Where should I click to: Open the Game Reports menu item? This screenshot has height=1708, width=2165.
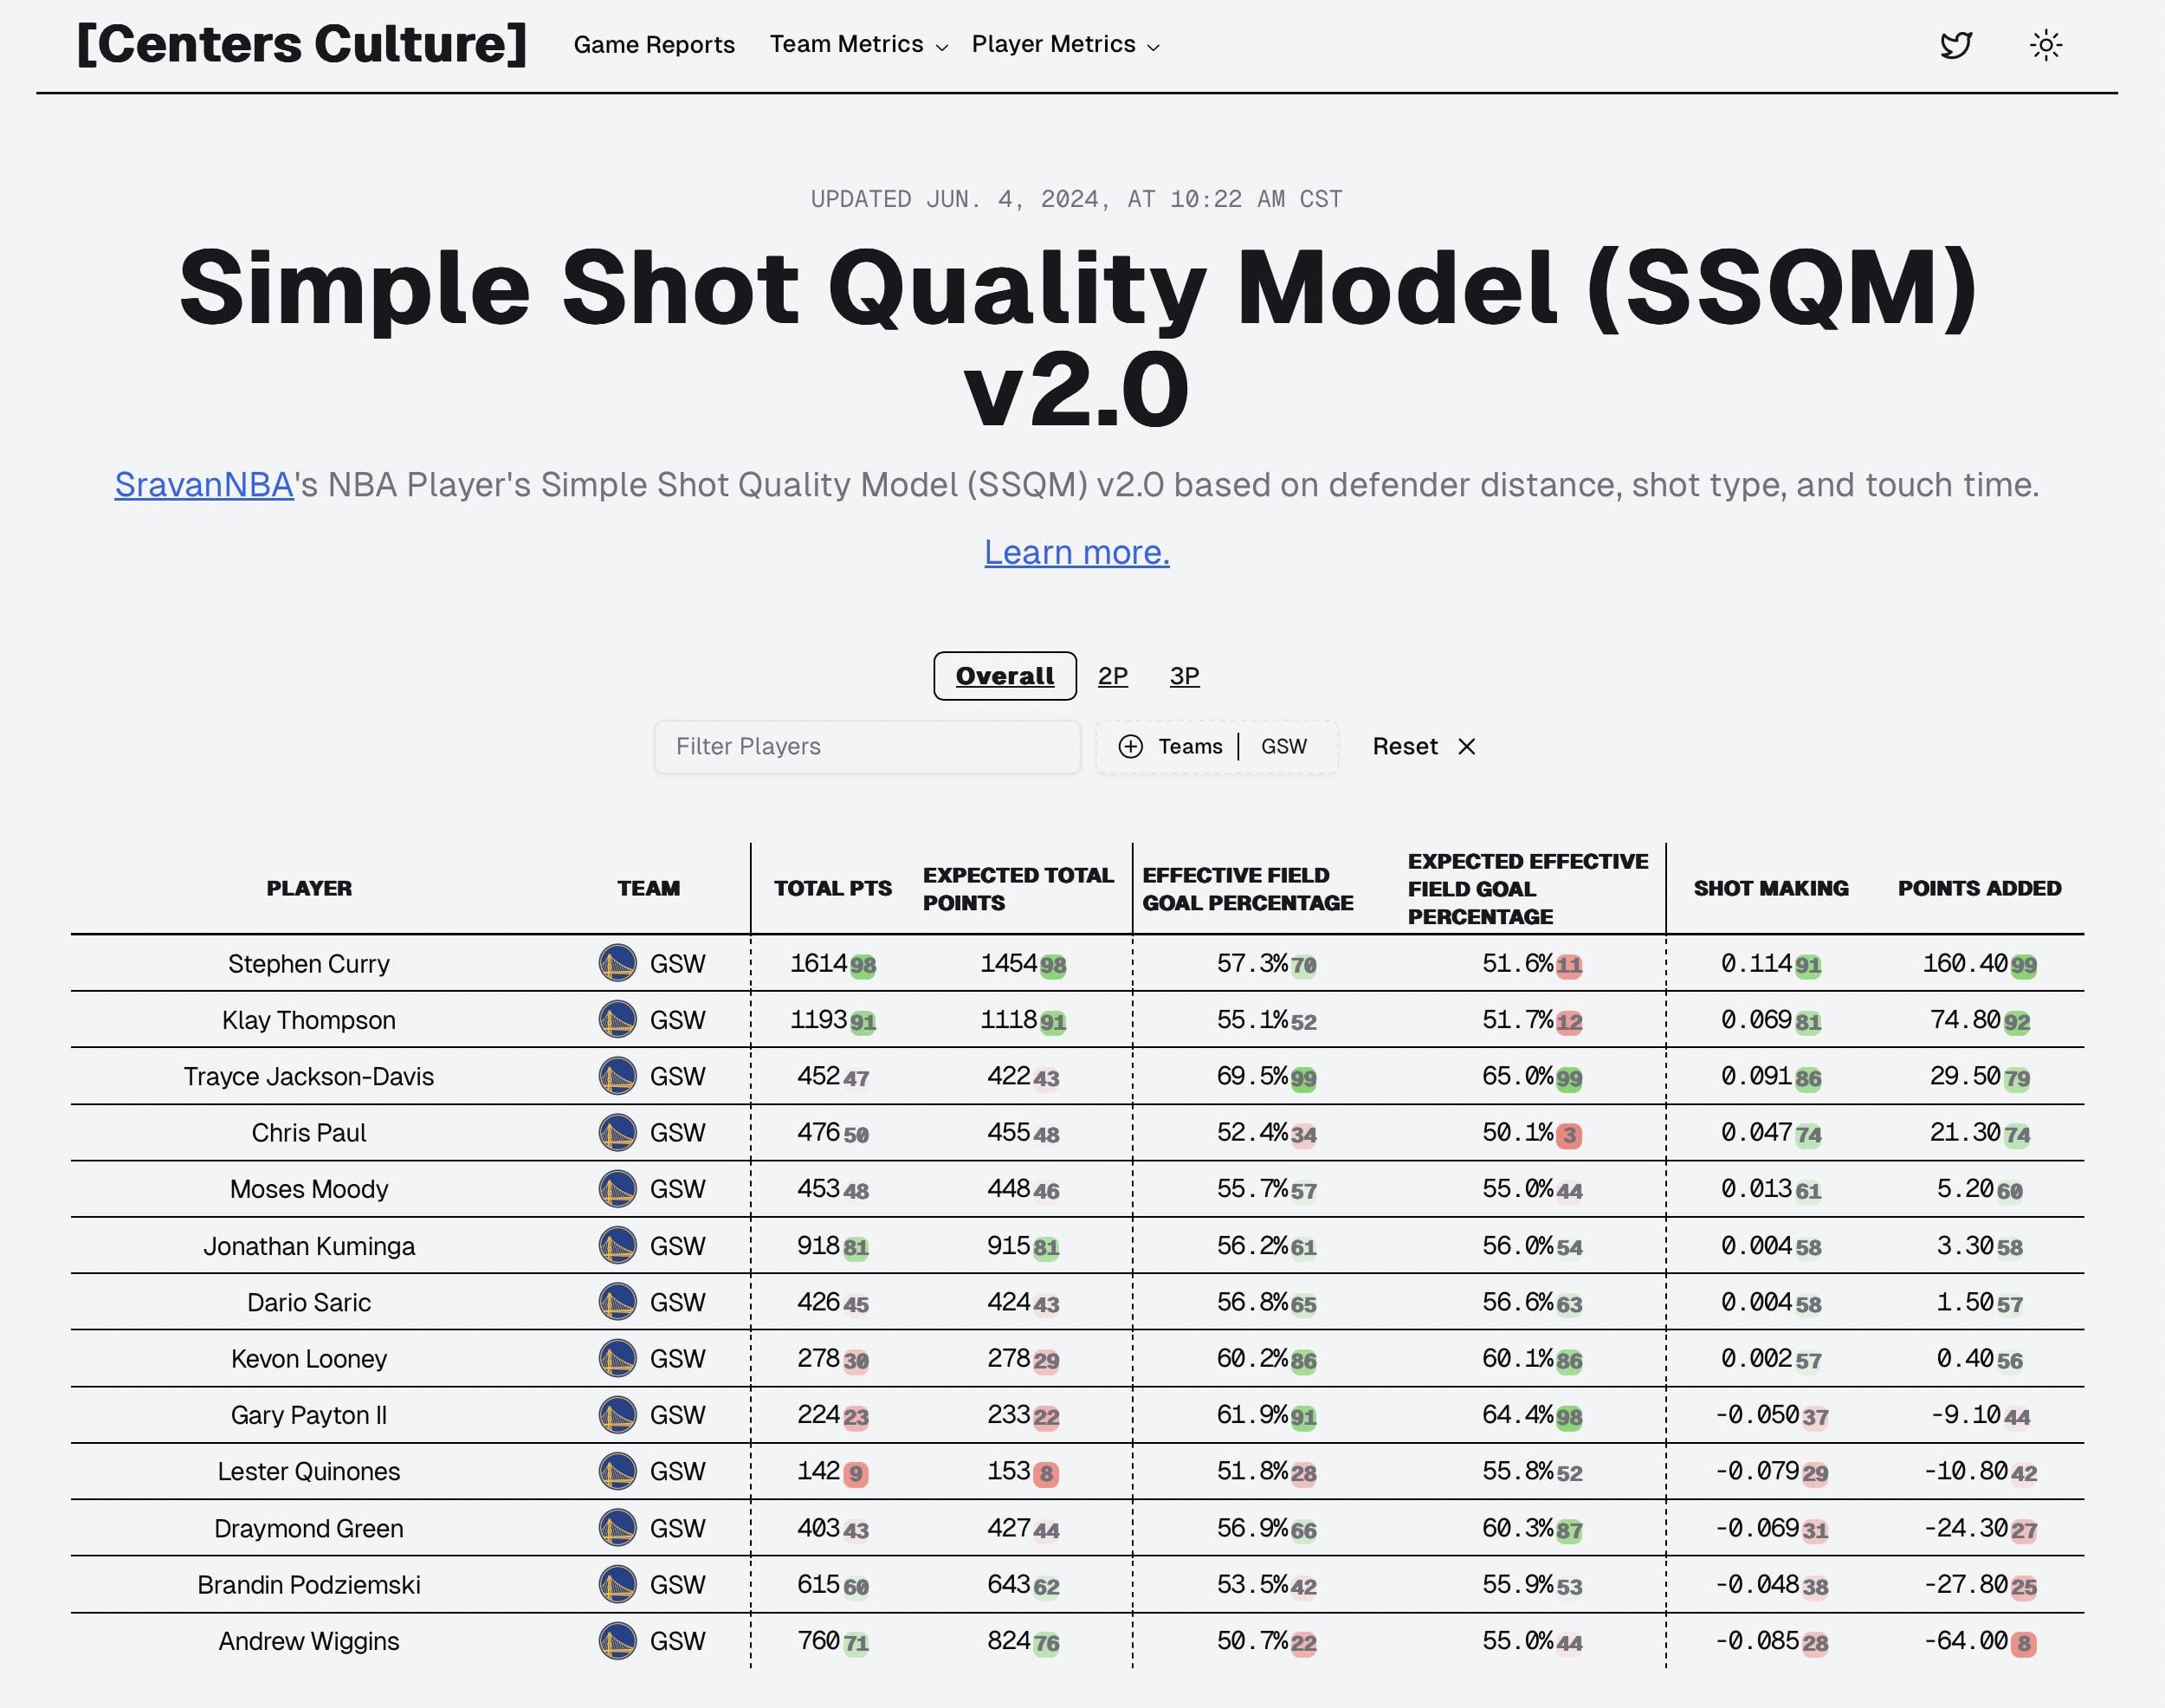(x=654, y=45)
